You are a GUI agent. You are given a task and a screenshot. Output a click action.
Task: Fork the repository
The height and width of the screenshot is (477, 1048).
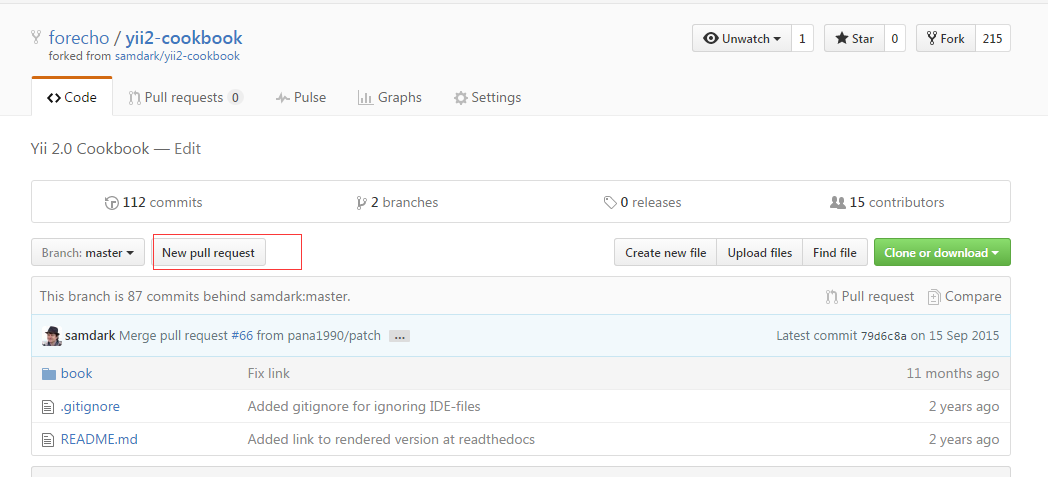pos(946,39)
